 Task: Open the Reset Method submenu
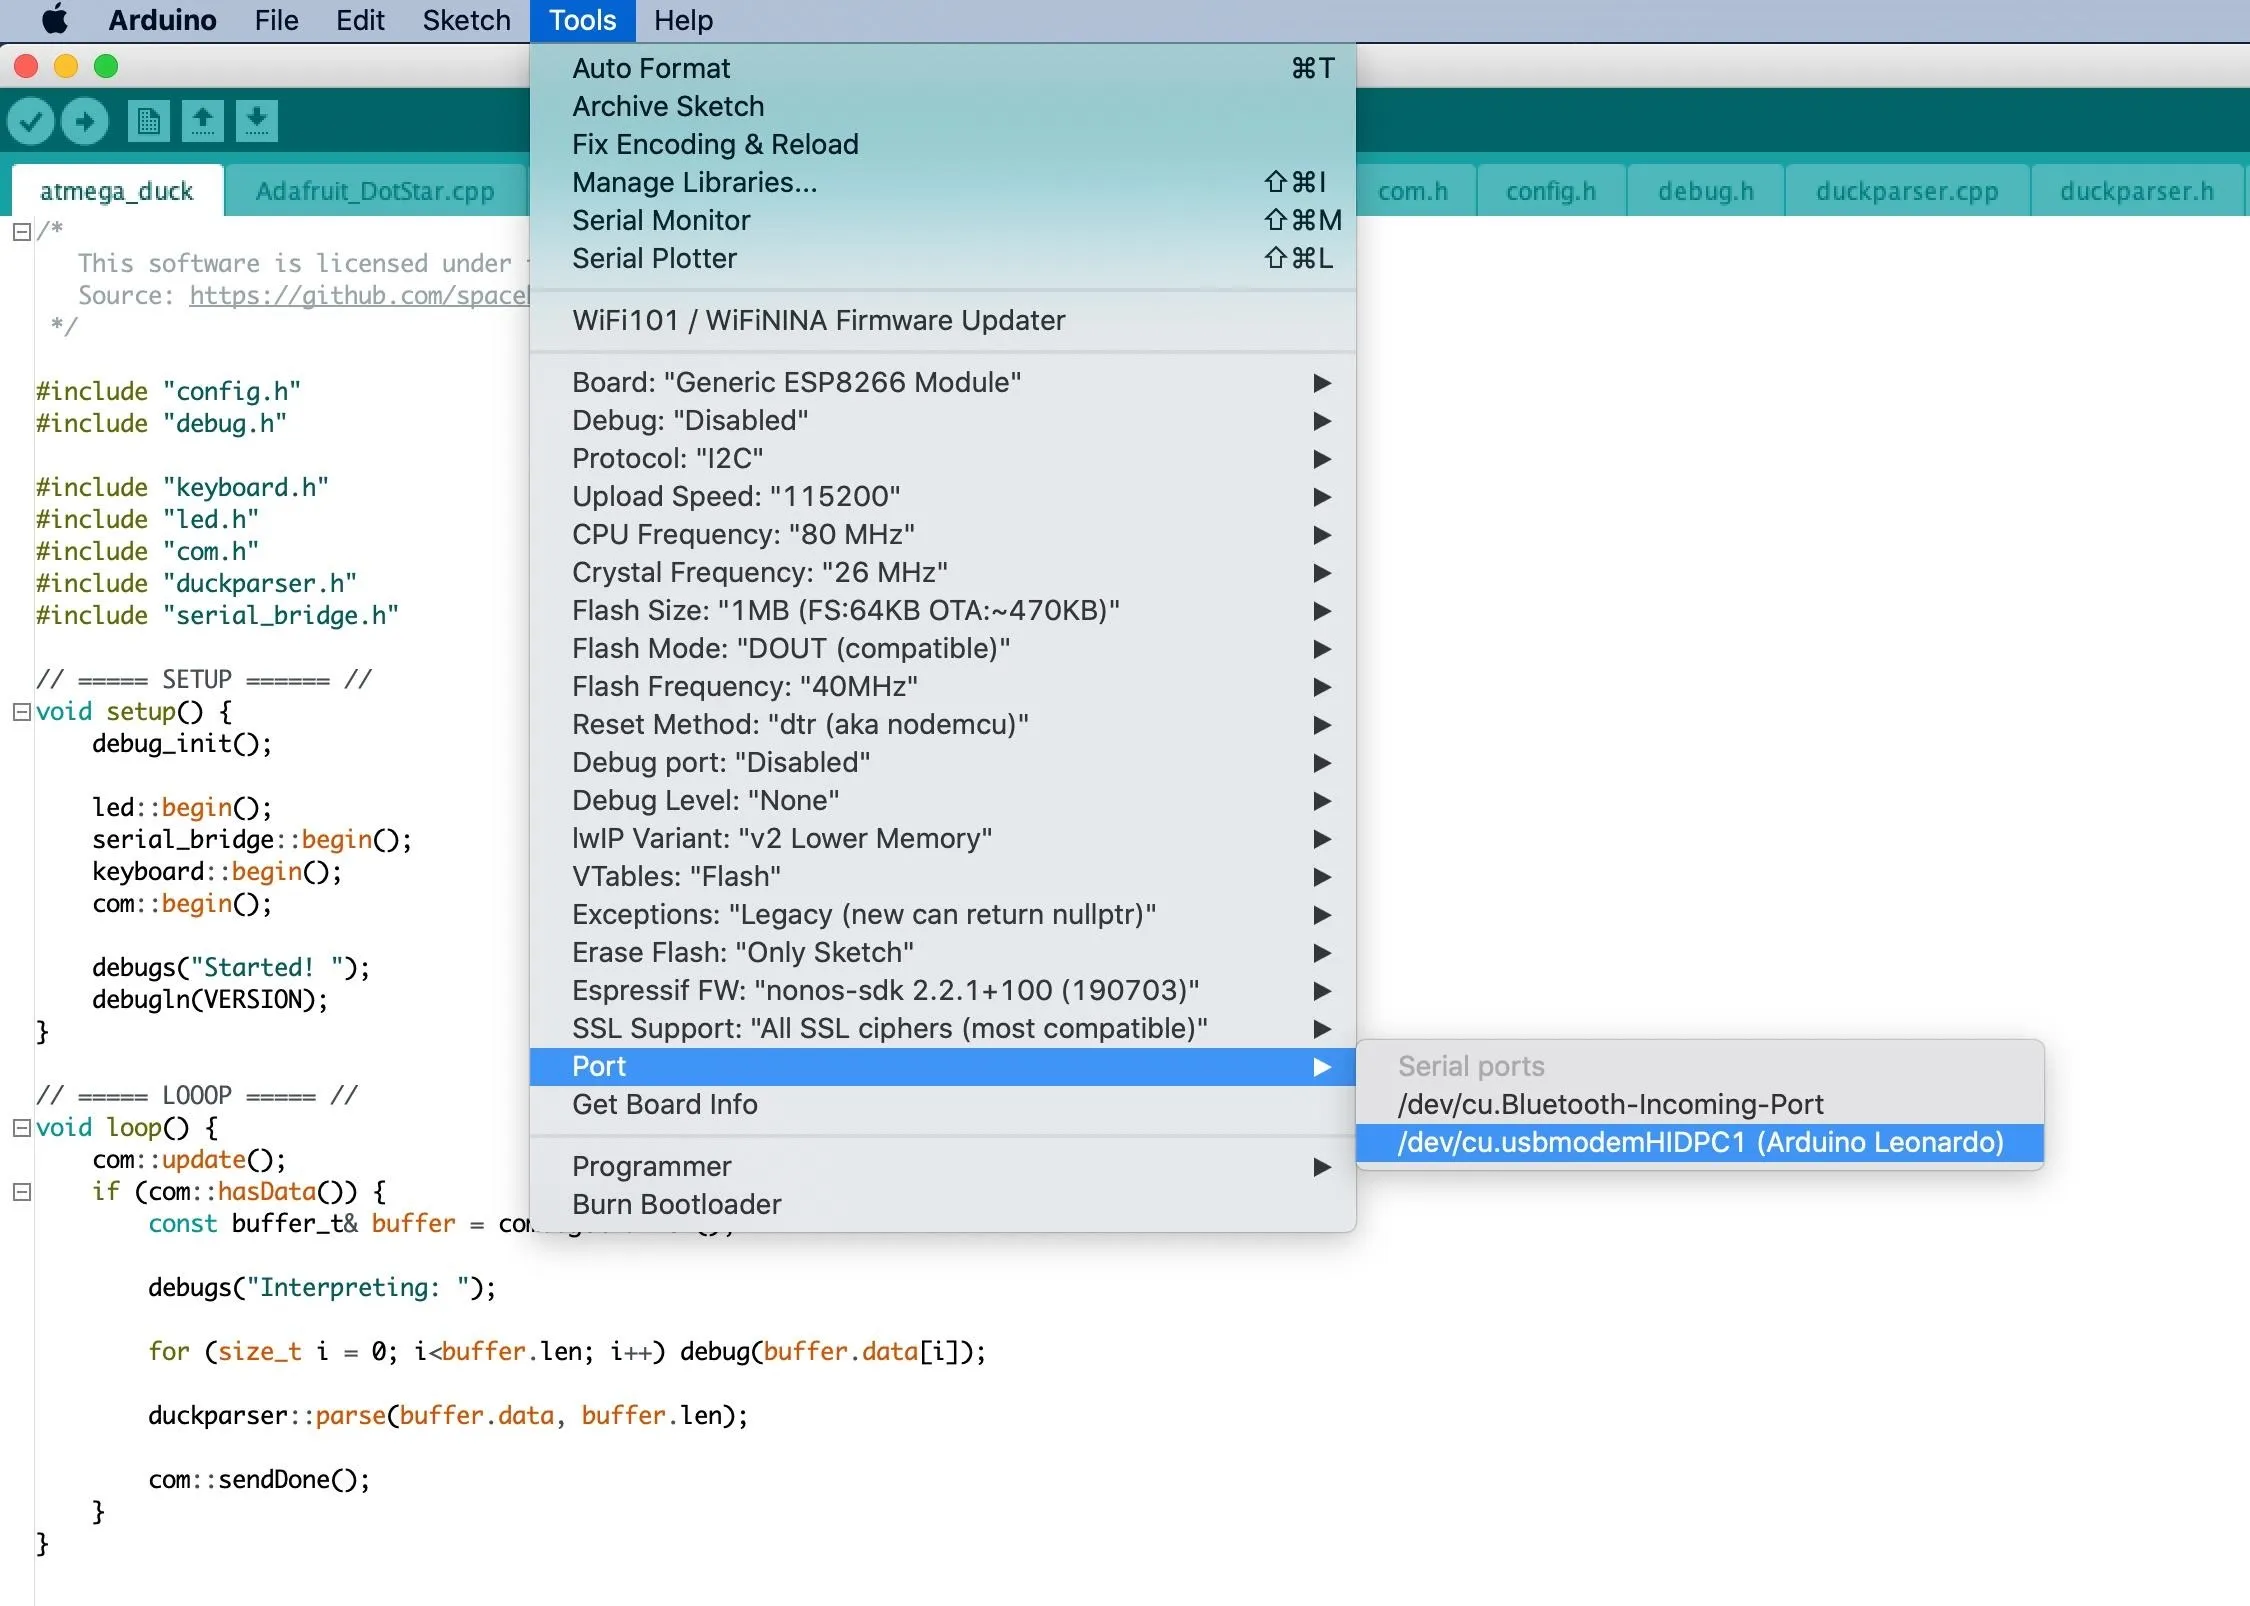(943, 725)
